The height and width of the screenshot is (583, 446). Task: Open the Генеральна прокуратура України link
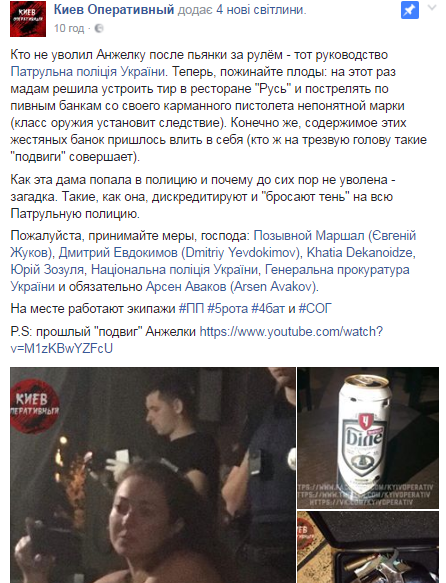210,278
